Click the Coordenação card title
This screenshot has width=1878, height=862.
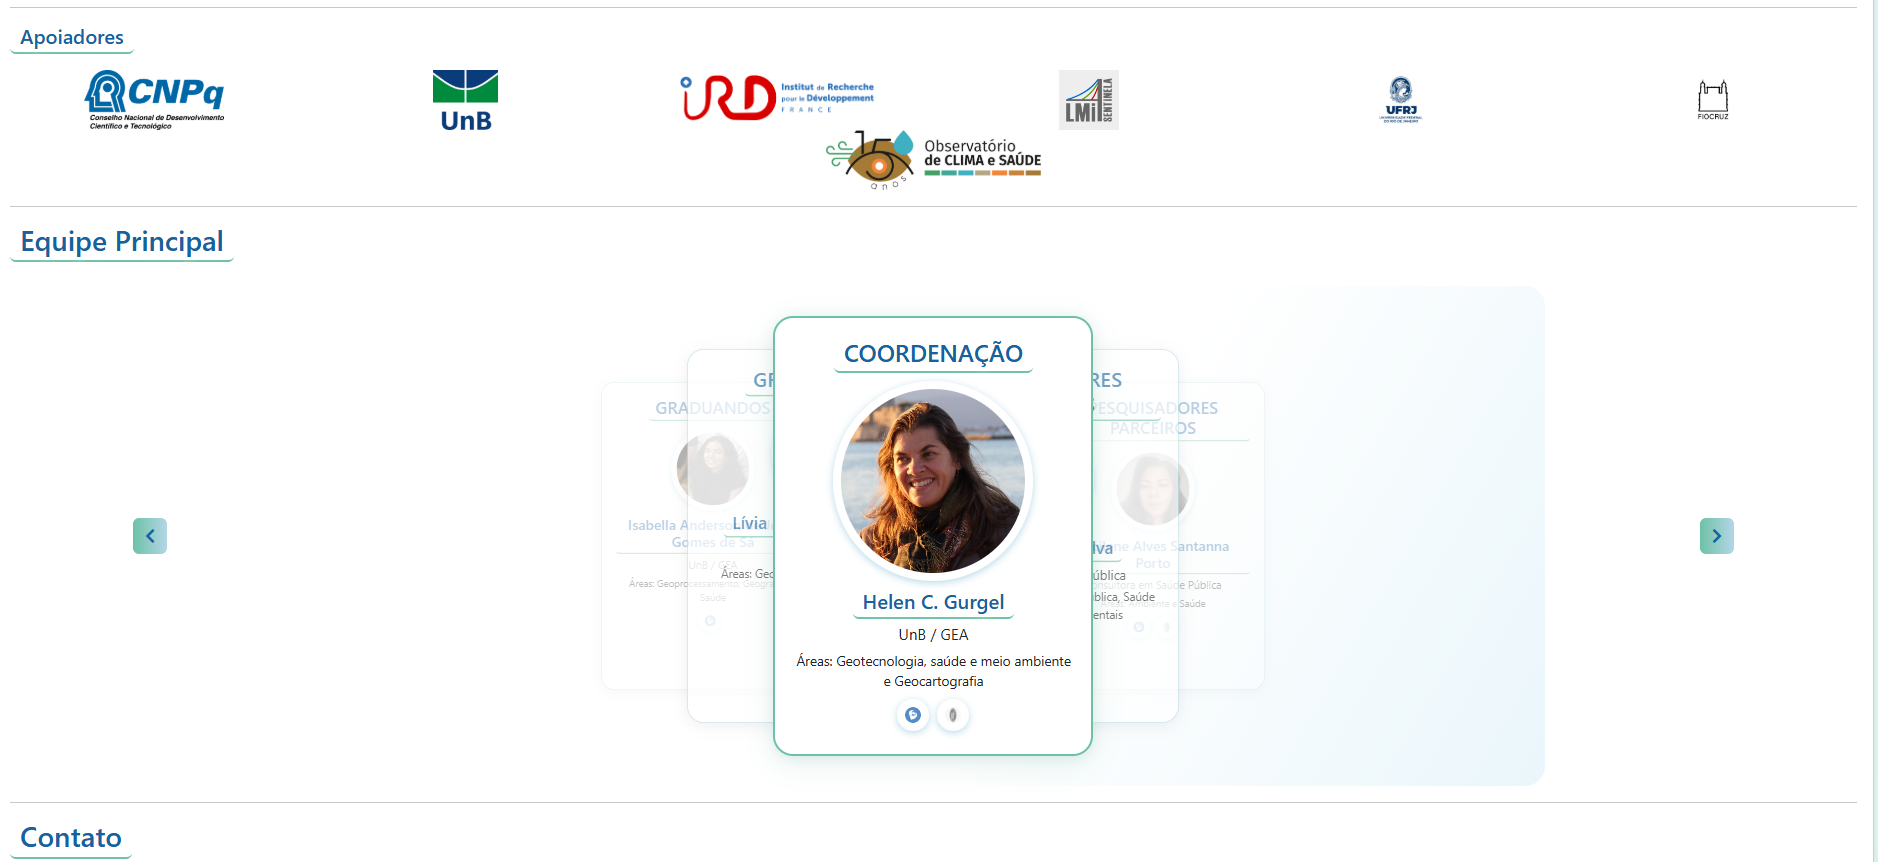(x=933, y=354)
